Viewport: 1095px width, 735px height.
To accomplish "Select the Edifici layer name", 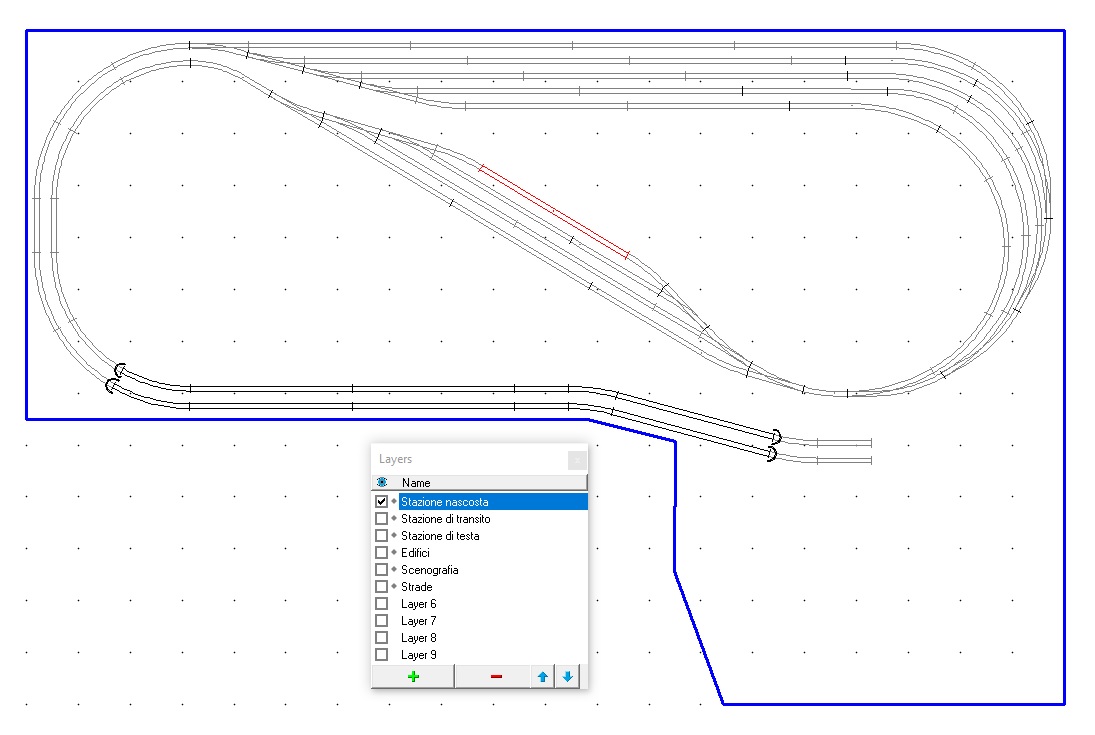I will click(x=415, y=553).
